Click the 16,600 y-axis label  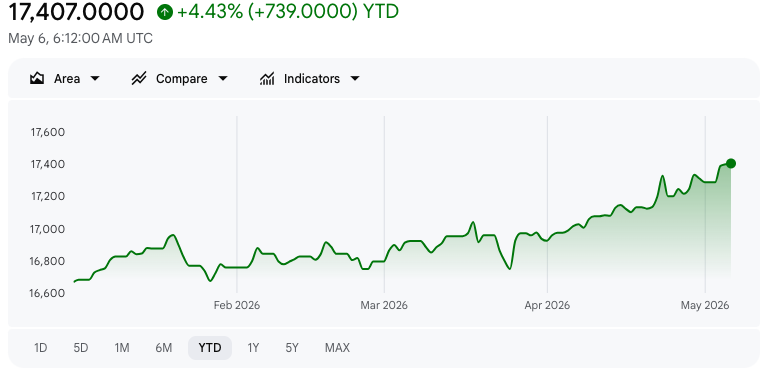(x=48, y=293)
